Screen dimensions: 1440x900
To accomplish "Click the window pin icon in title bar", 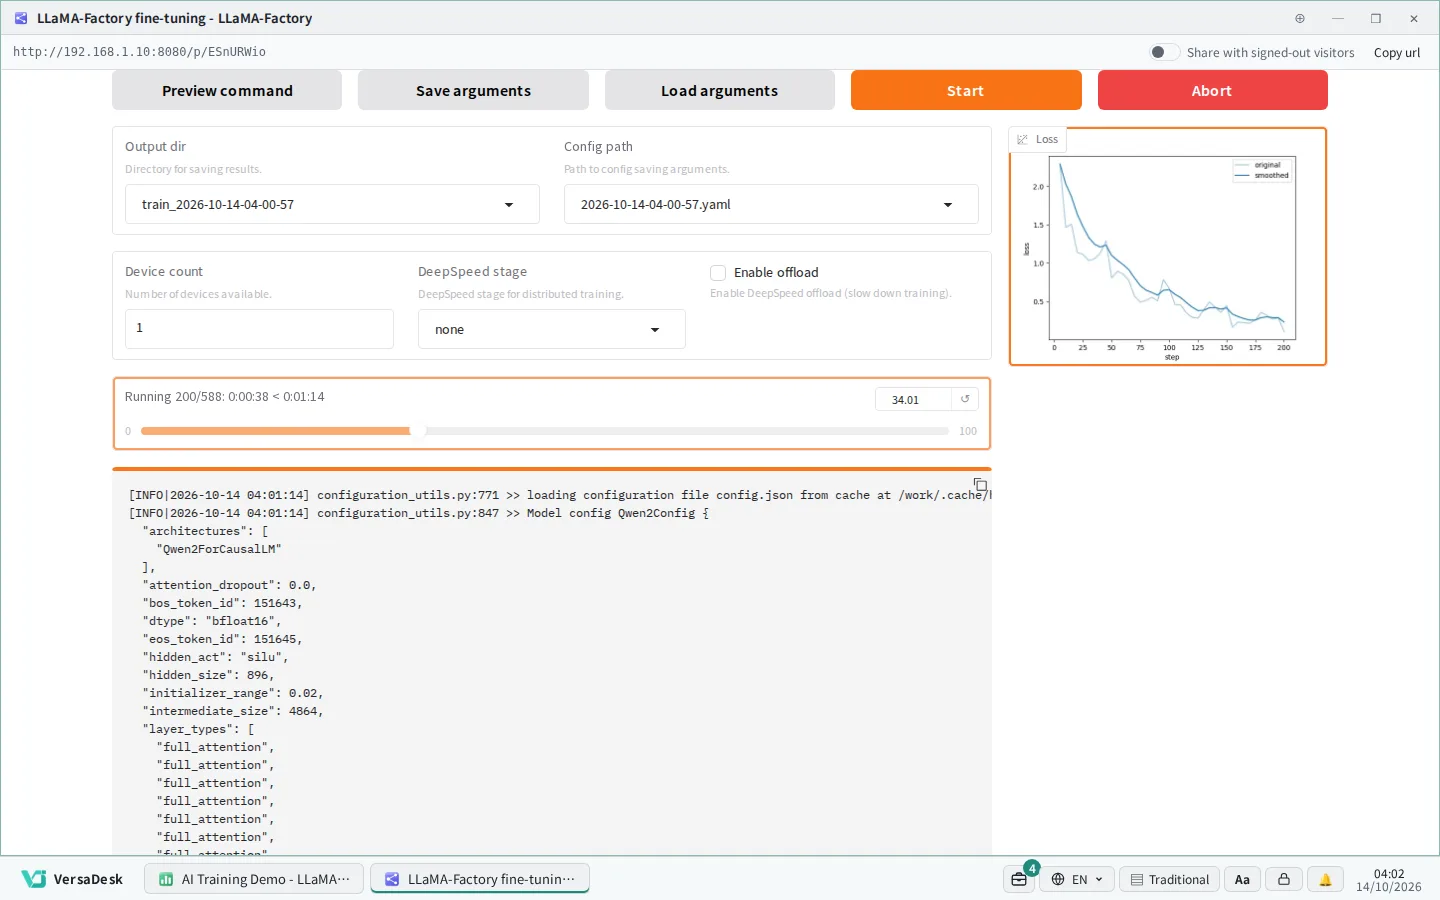I will 1300,18.
